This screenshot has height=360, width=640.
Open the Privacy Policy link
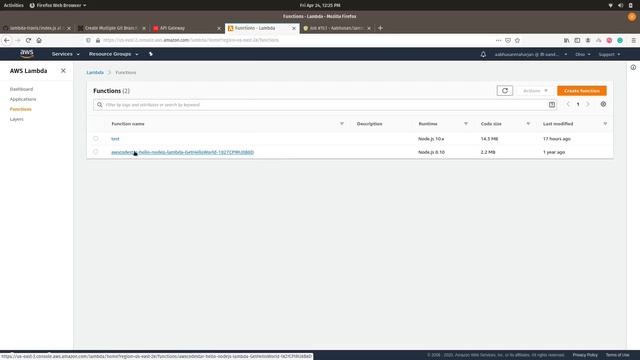click(585, 355)
